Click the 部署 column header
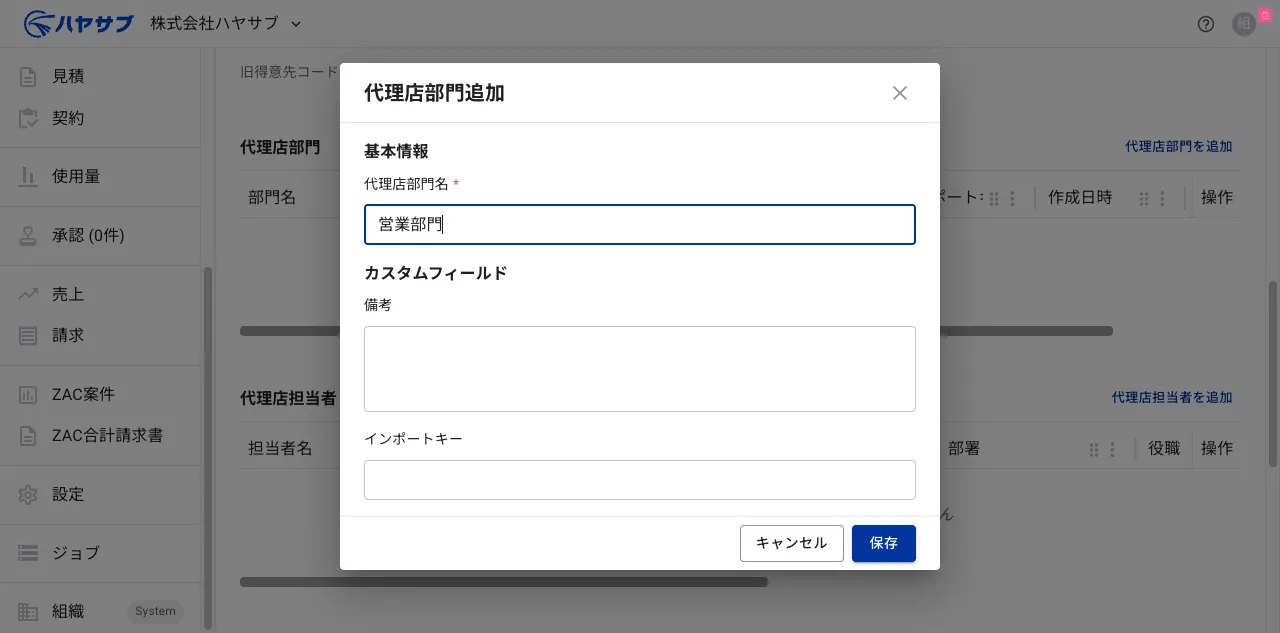Screen dimensions: 1280x633 964,449
